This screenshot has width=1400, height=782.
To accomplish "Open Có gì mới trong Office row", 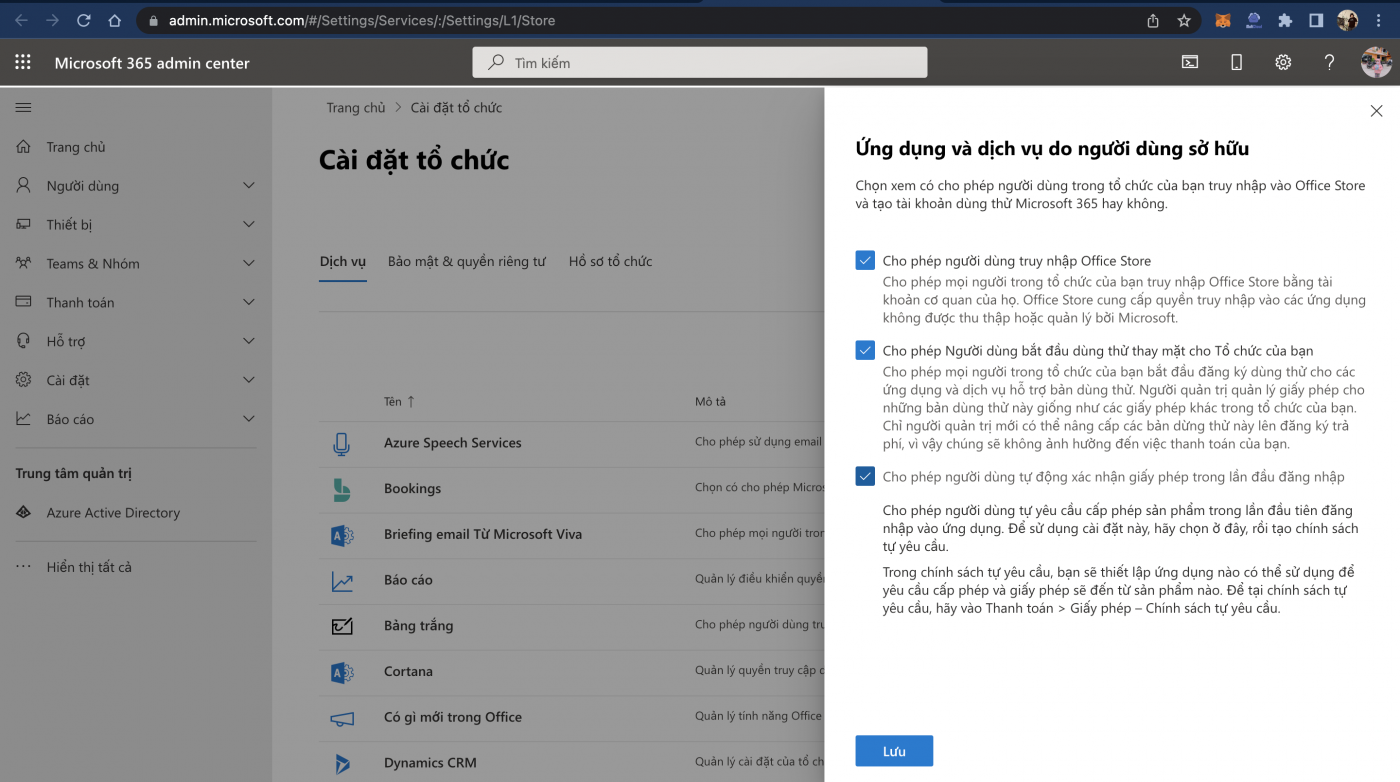I will (453, 718).
